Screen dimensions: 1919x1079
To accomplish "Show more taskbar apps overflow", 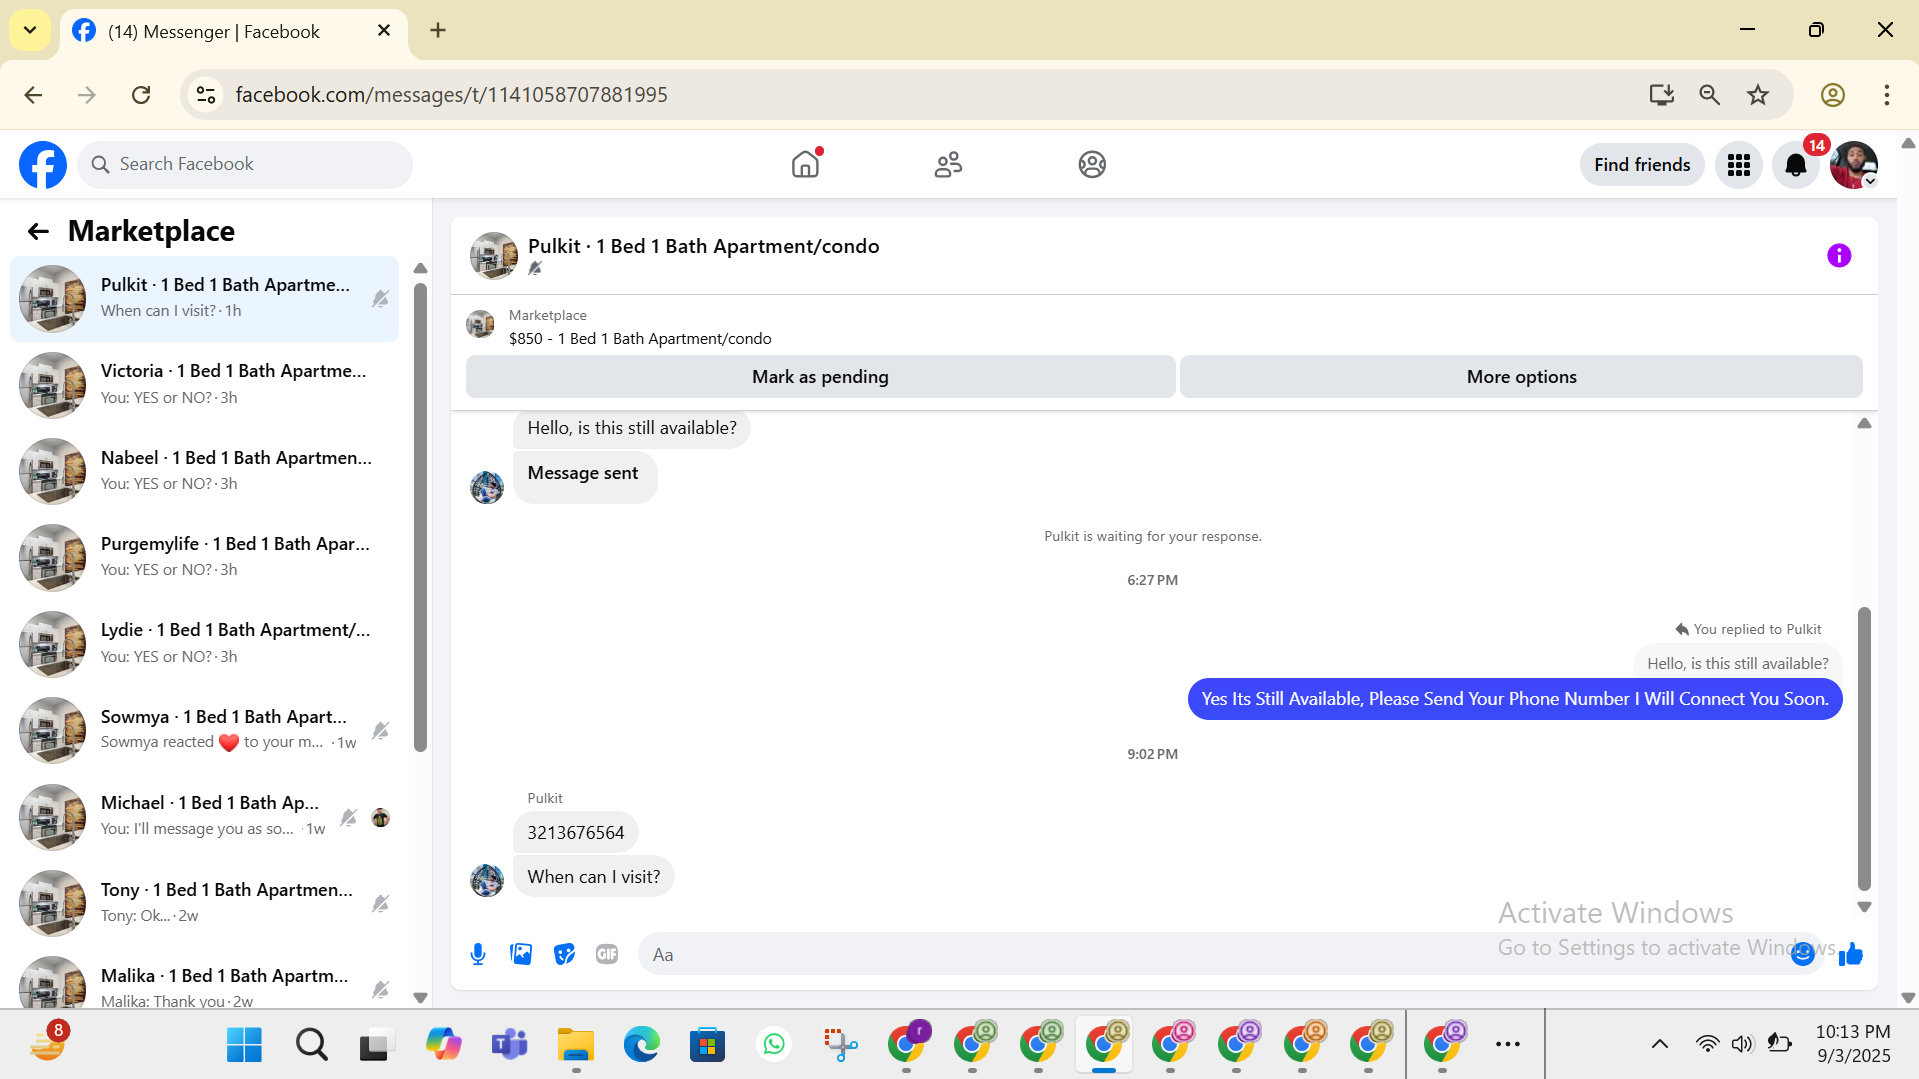I will click(x=1508, y=1044).
